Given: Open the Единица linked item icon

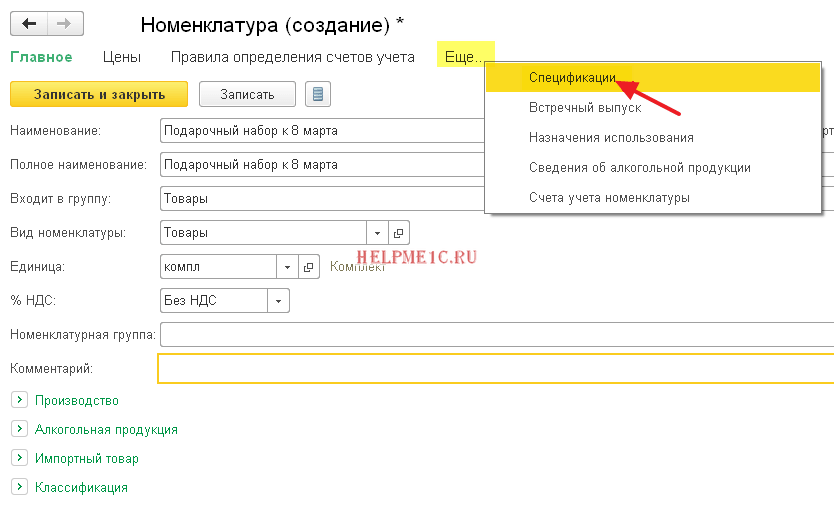Looking at the screenshot, I should pyautogui.click(x=309, y=267).
